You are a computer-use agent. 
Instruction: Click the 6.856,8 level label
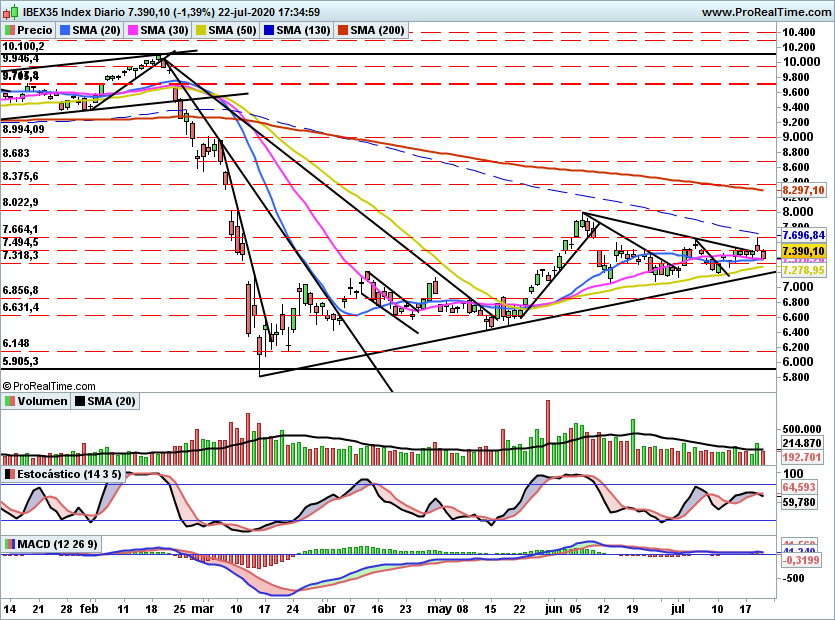[x=20, y=290]
